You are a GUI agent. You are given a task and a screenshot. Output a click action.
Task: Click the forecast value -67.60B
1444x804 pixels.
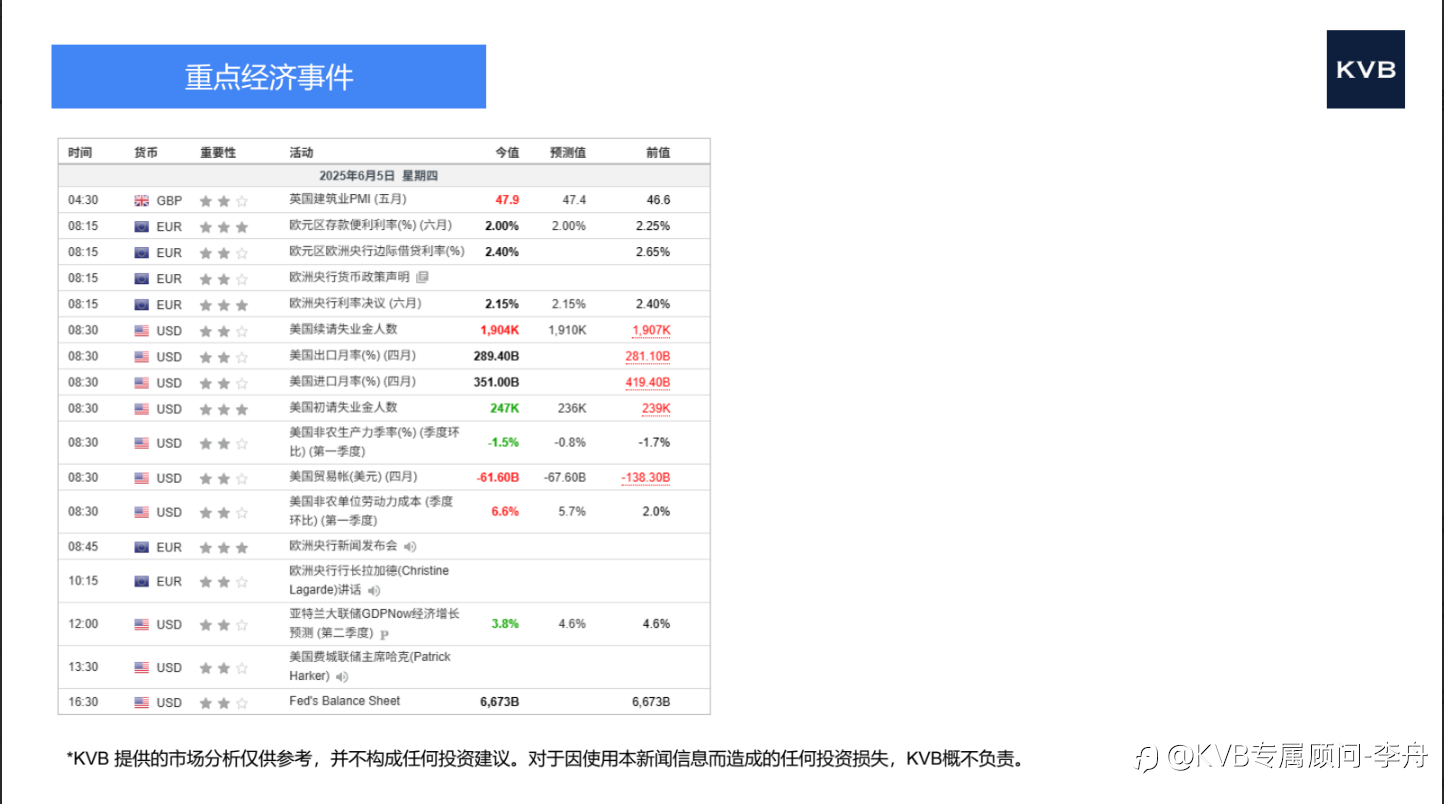coord(565,477)
